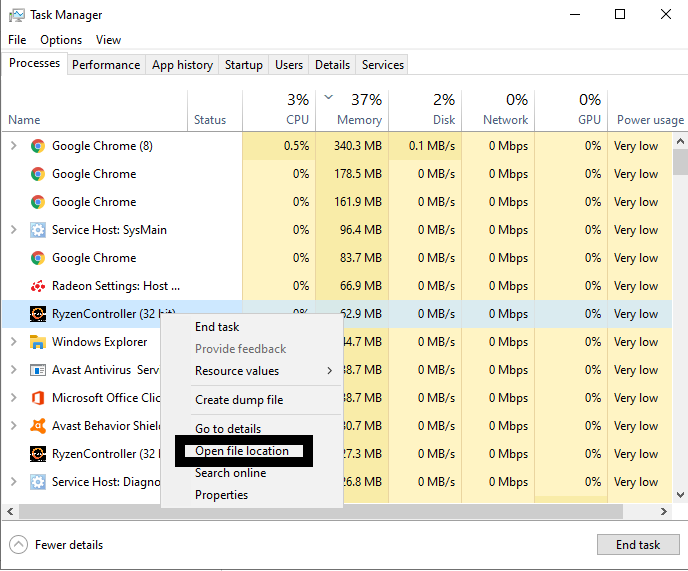Click the Chrome icon in the 83.7 MB row

[x=38, y=258]
